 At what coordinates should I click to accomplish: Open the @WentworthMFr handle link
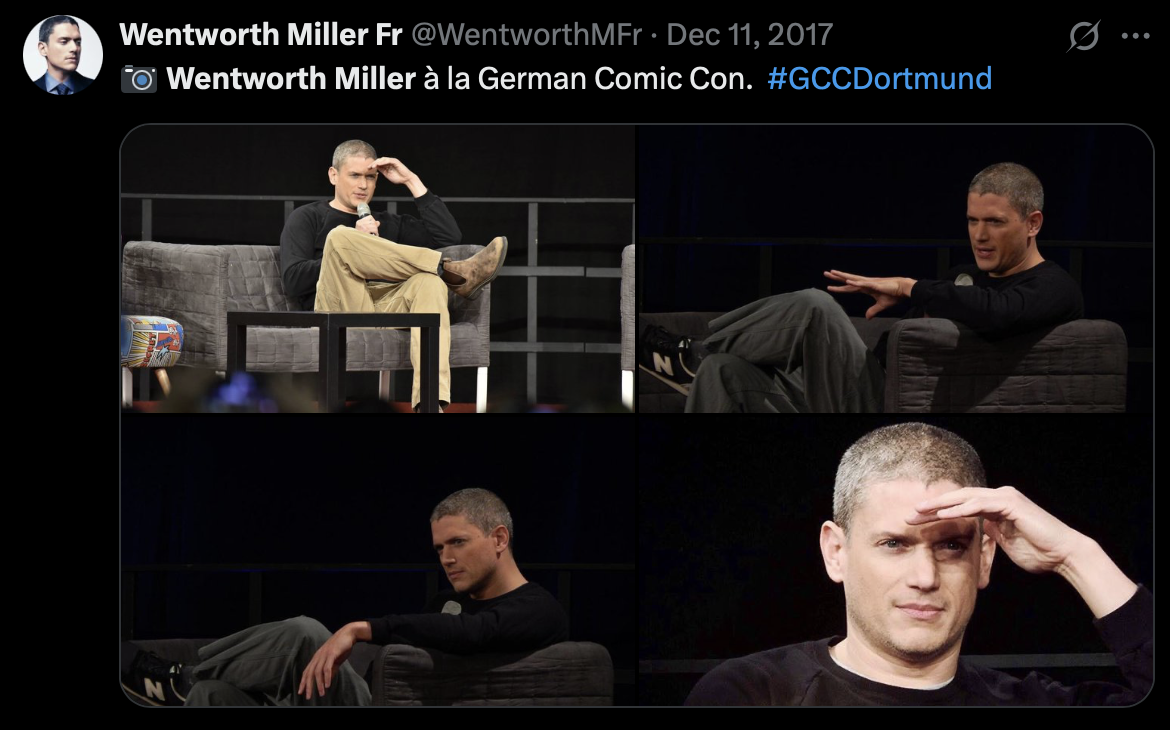[527, 34]
